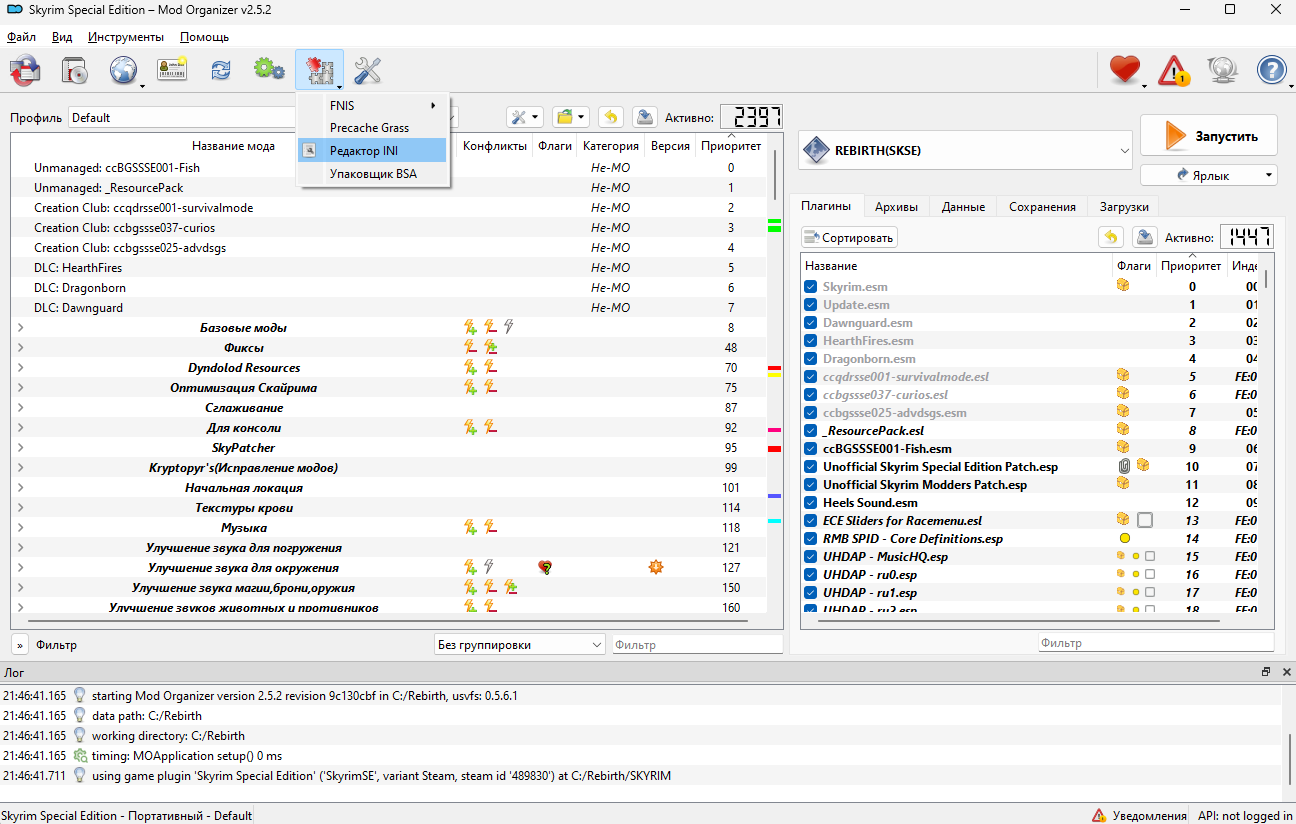Switch to the Сохранения tab
This screenshot has height=824, width=1296.
(1042, 206)
